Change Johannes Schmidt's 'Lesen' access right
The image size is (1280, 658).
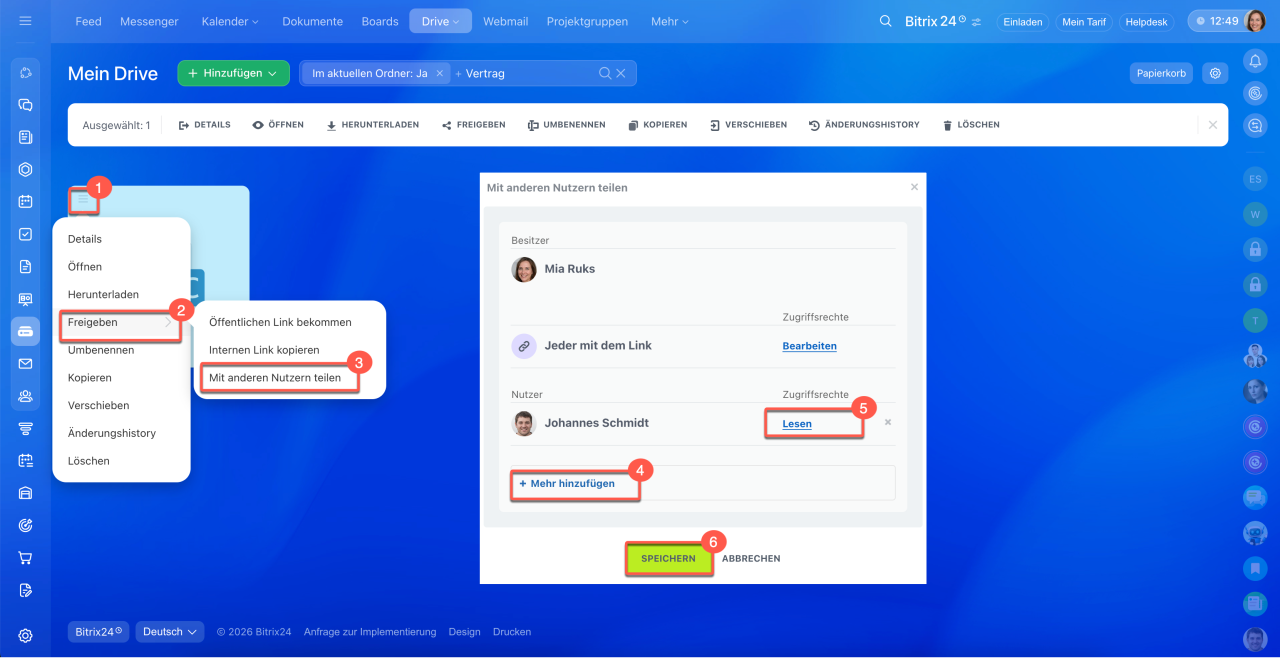click(x=797, y=424)
